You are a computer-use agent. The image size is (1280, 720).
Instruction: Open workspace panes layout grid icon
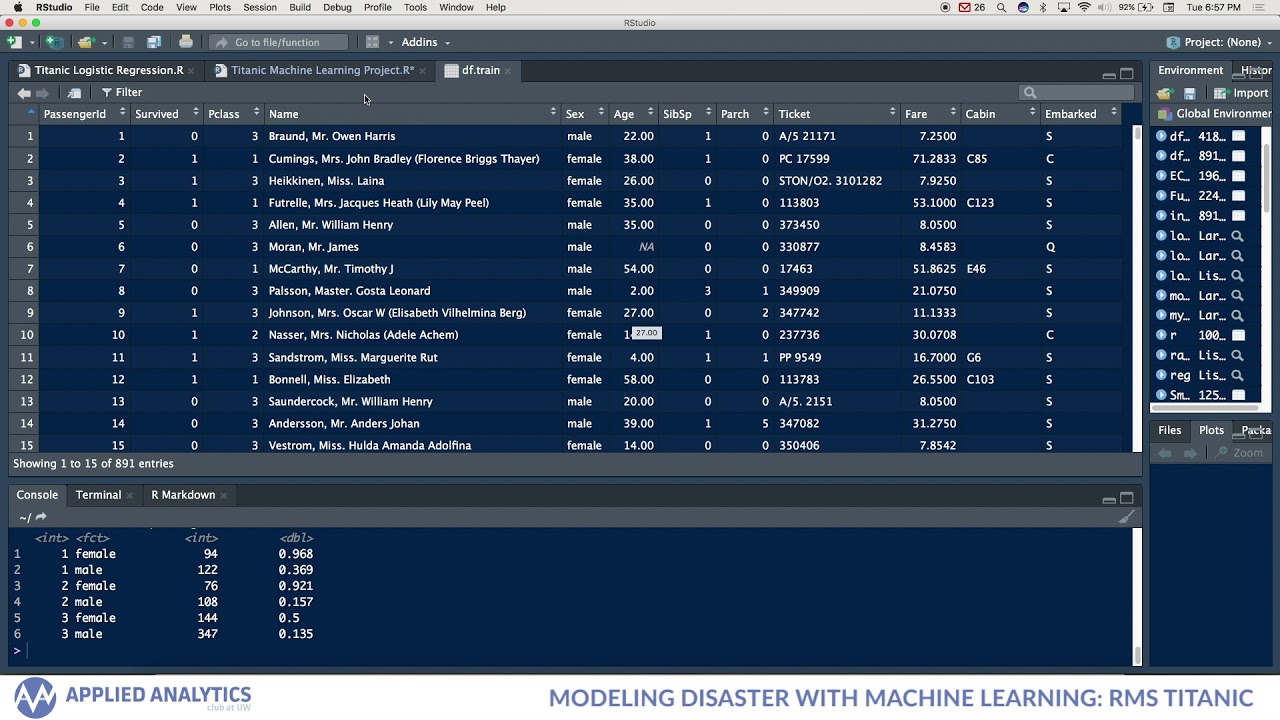click(372, 42)
